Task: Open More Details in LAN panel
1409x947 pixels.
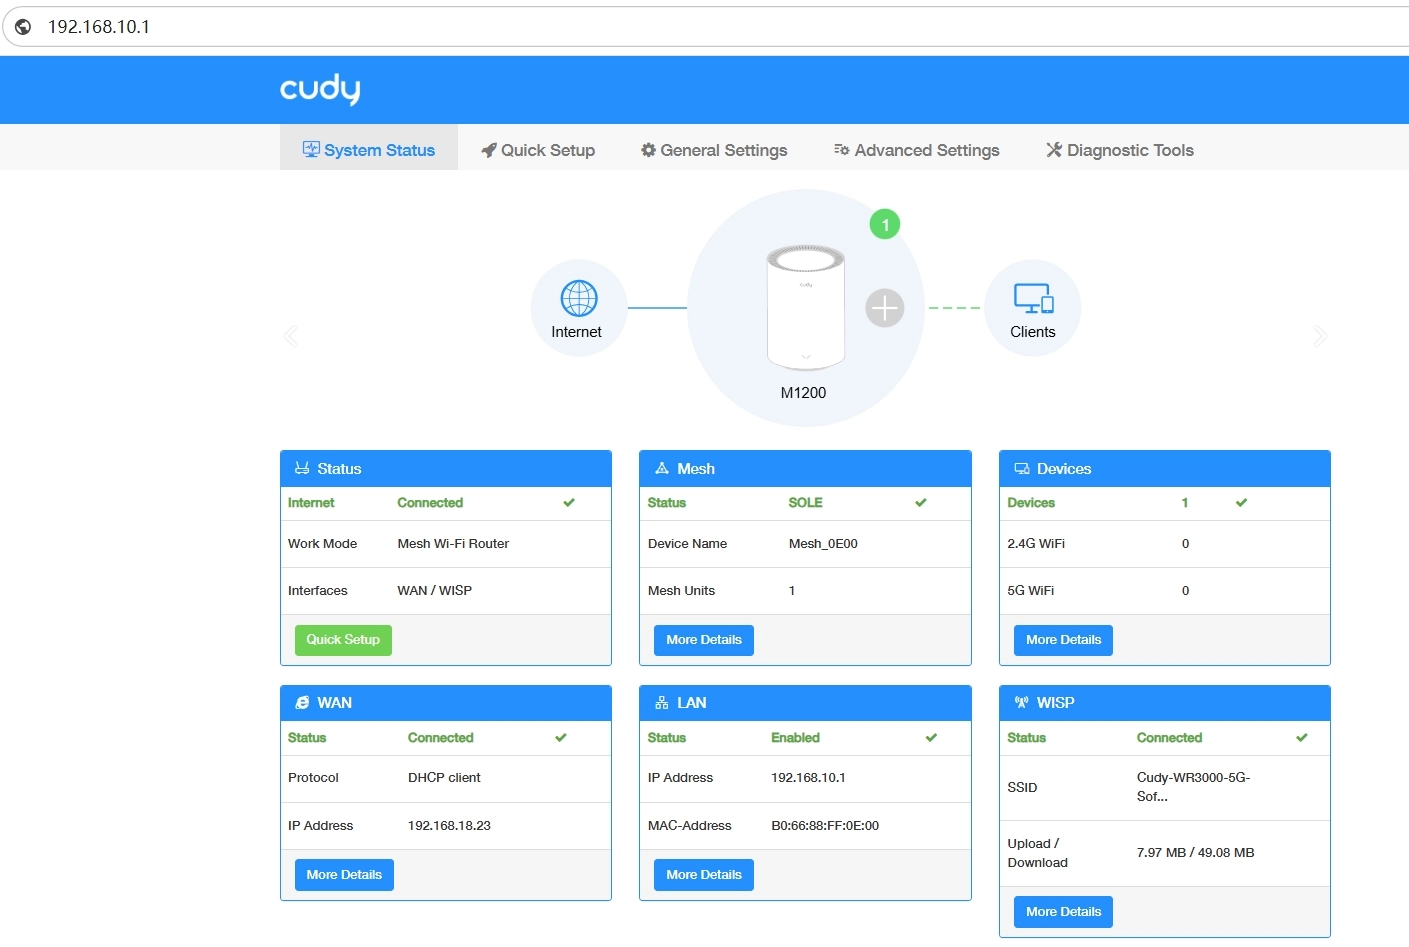Action: click(x=704, y=875)
